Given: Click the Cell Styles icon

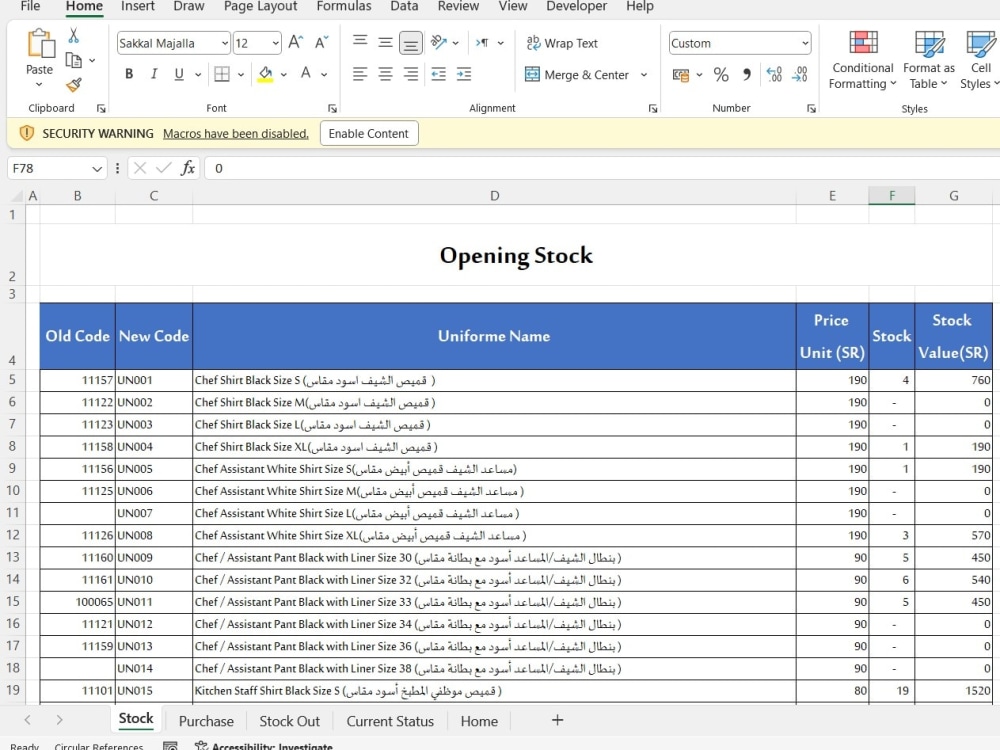Looking at the screenshot, I should coord(980,43).
